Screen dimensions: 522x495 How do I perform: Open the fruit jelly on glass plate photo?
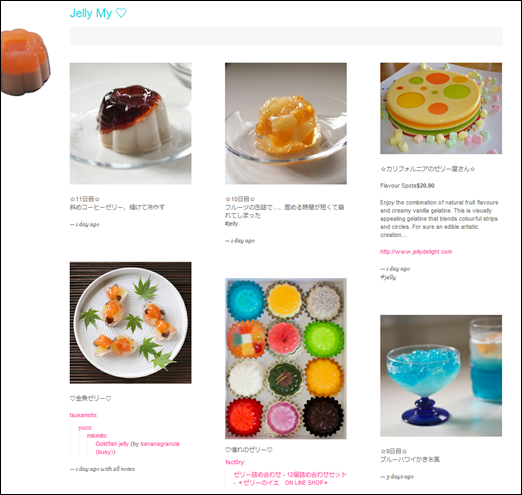point(286,123)
